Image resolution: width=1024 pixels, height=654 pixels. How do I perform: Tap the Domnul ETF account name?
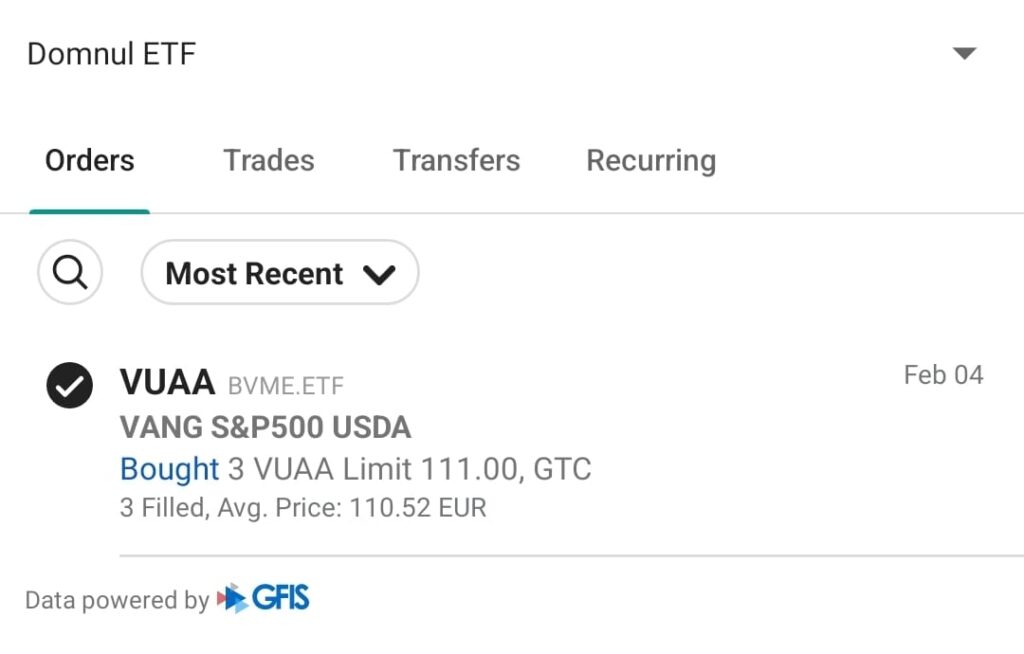click(111, 54)
